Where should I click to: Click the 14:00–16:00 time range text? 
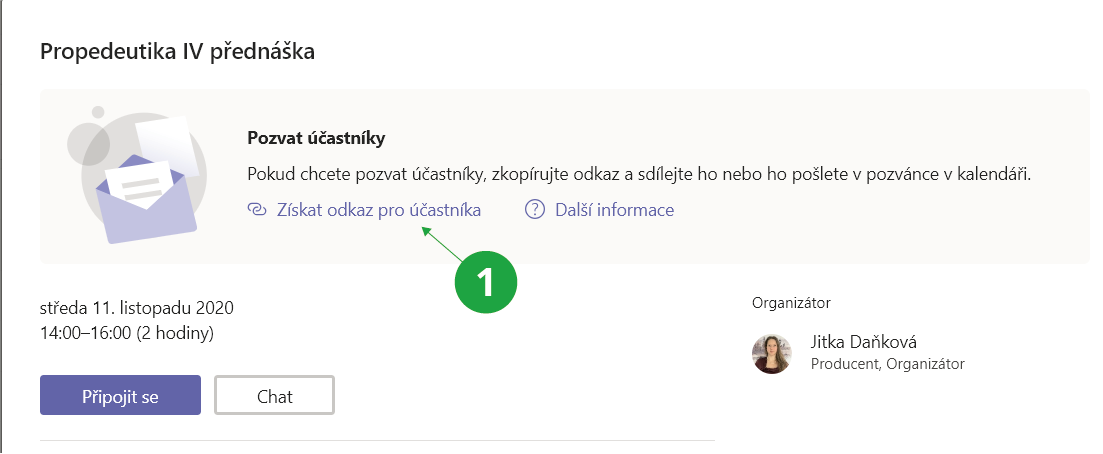[x=84, y=332]
